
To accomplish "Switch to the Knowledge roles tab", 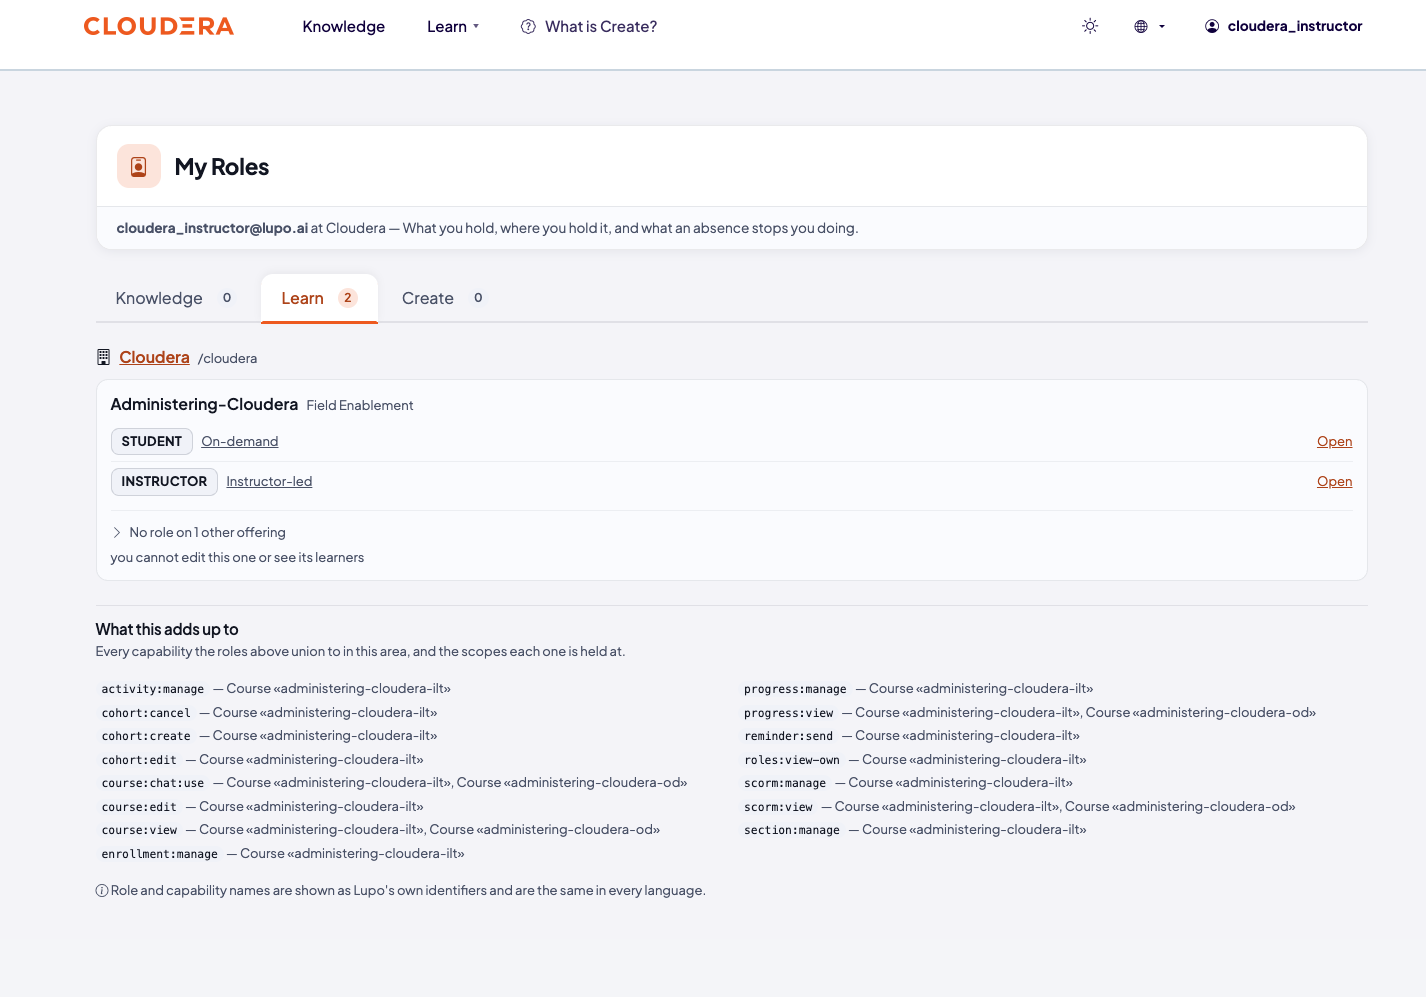I will [x=174, y=298].
